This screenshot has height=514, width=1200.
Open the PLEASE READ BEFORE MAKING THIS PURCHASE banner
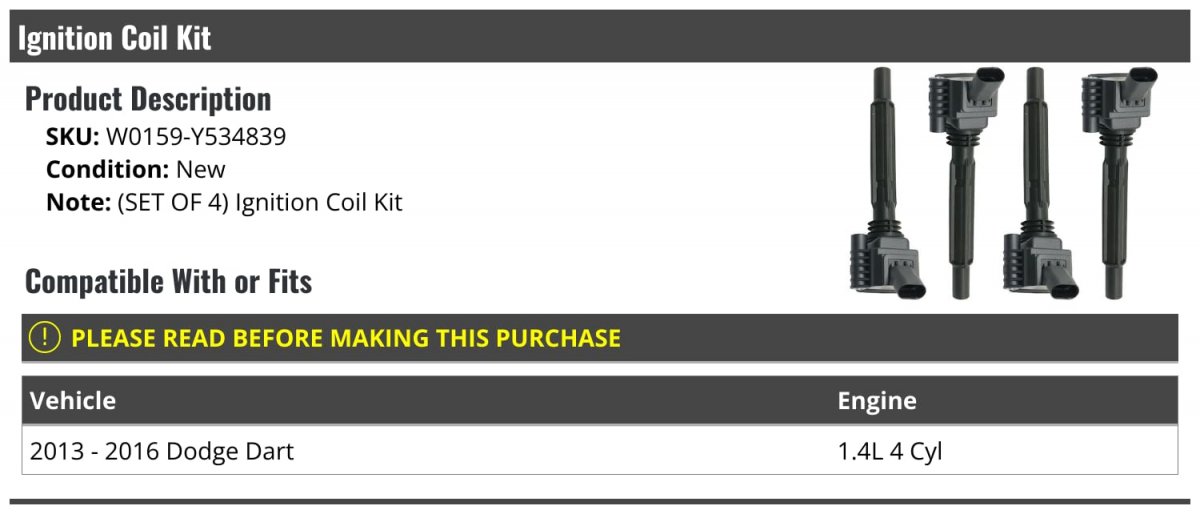click(600, 338)
